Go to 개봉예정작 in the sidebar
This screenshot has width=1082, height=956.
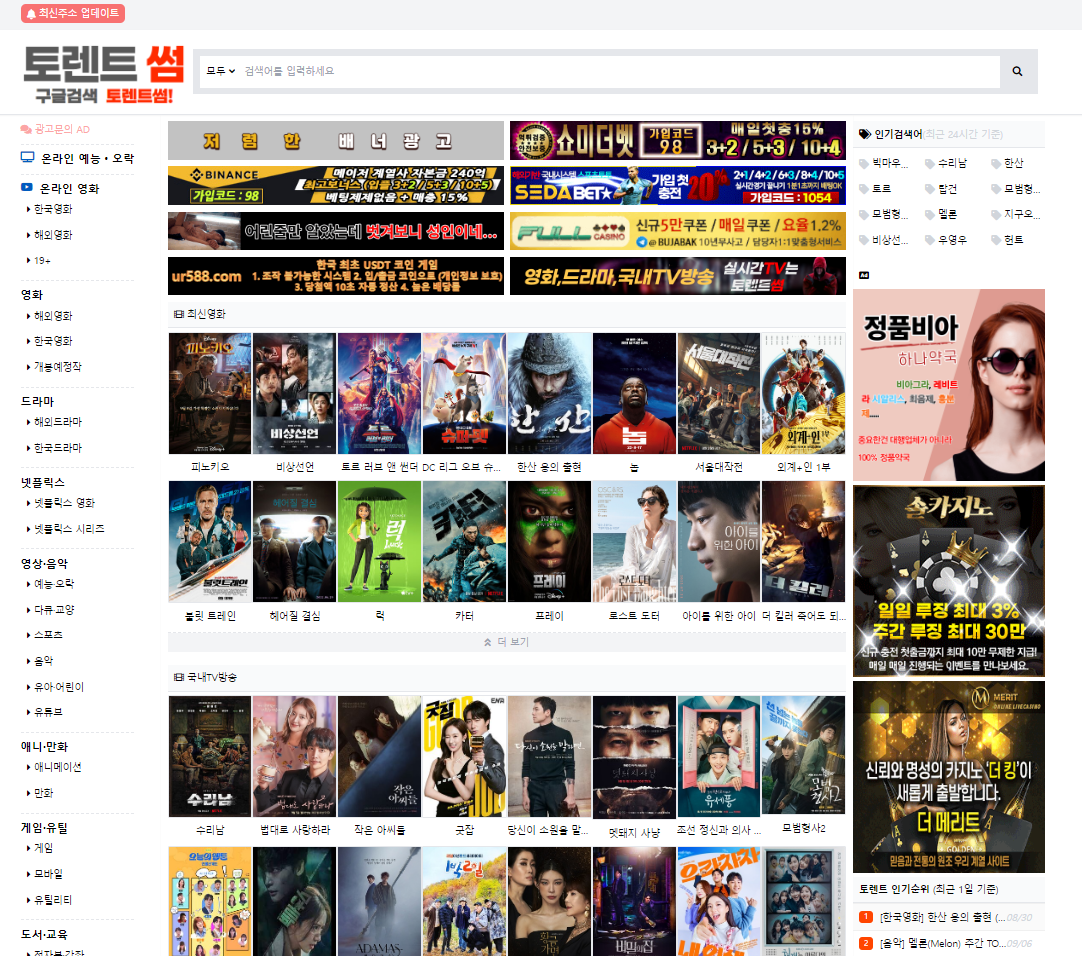pos(58,367)
